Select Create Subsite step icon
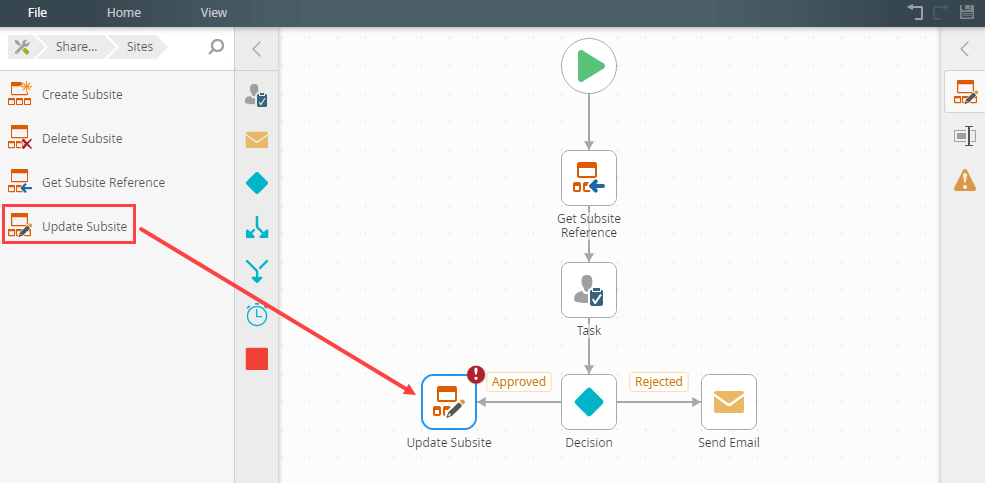 tap(19, 94)
